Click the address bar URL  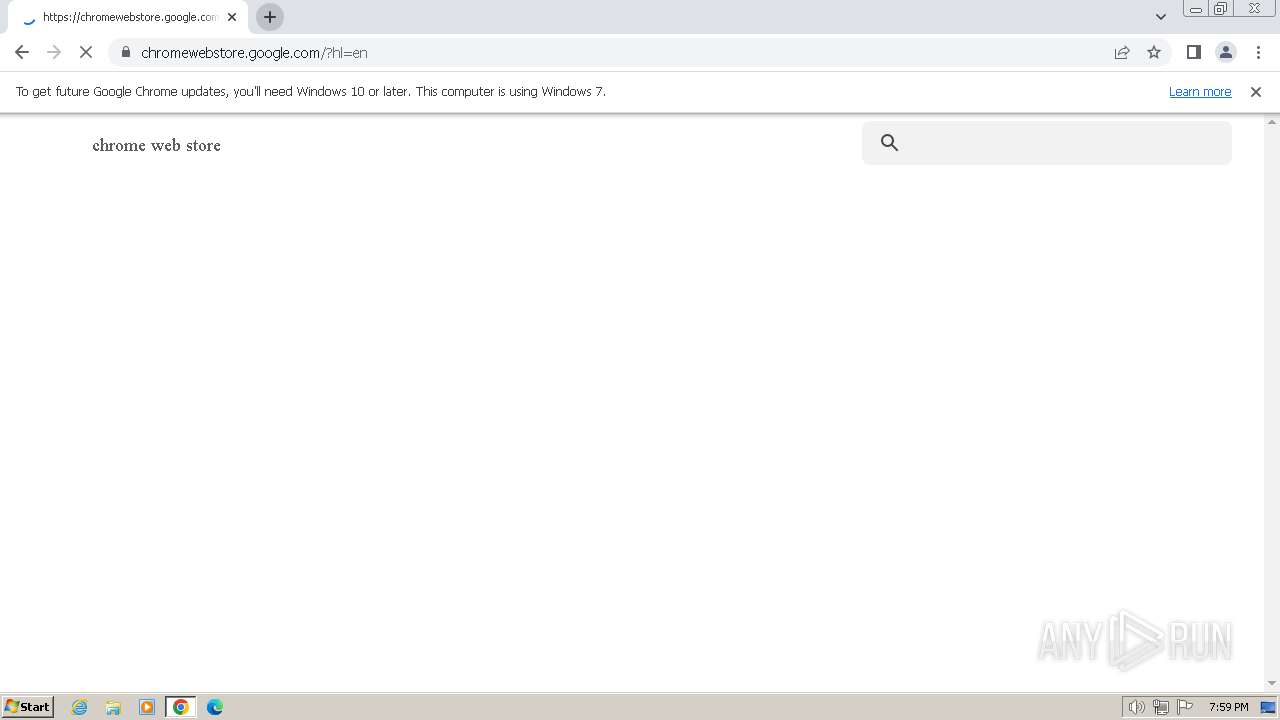point(254,52)
